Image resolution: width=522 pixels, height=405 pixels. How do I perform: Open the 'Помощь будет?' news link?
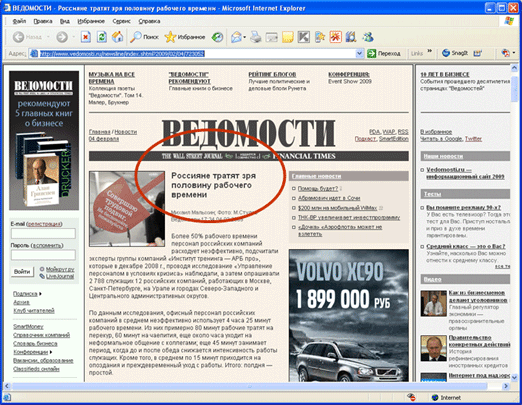click(x=318, y=188)
